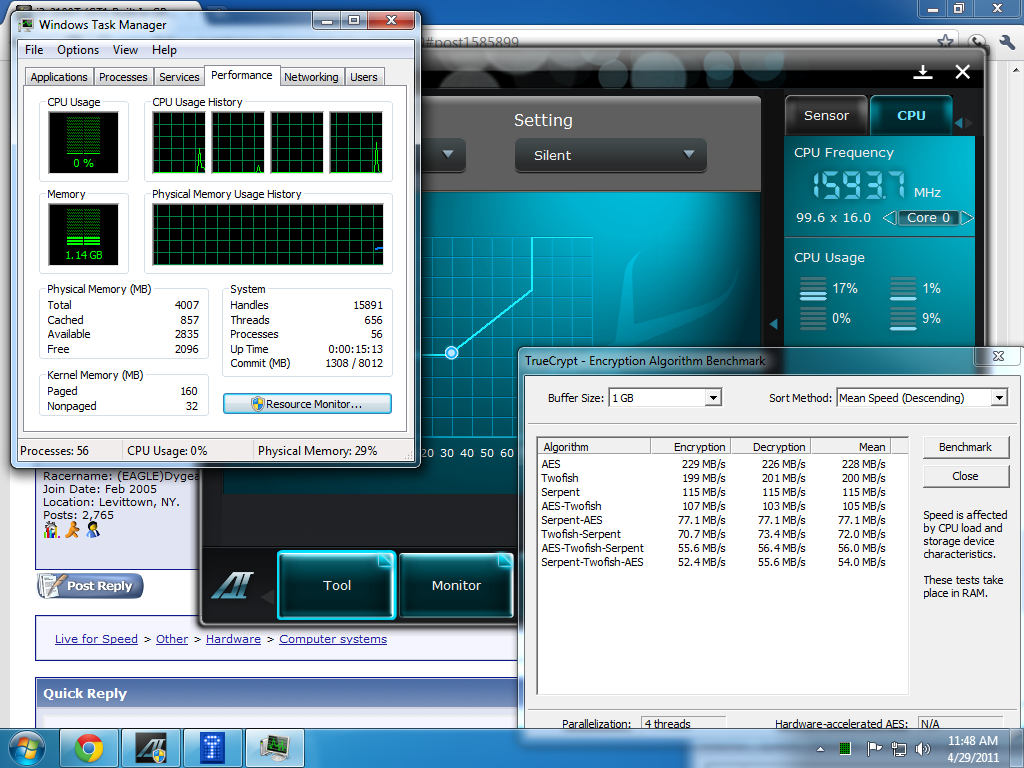The height and width of the screenshot is (768, 1024).
Task: Open the Action Center flag icon
Action: (x=874, y=749)
